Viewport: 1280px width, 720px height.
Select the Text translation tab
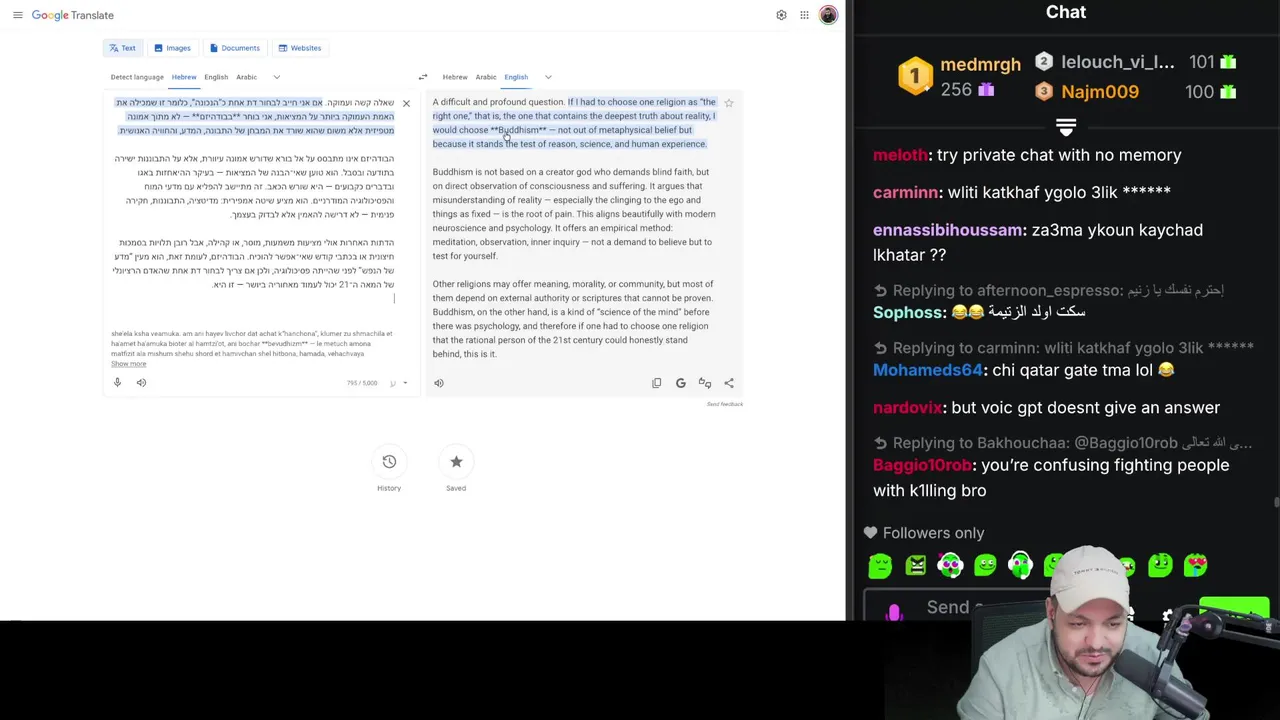tap(123, 48)
